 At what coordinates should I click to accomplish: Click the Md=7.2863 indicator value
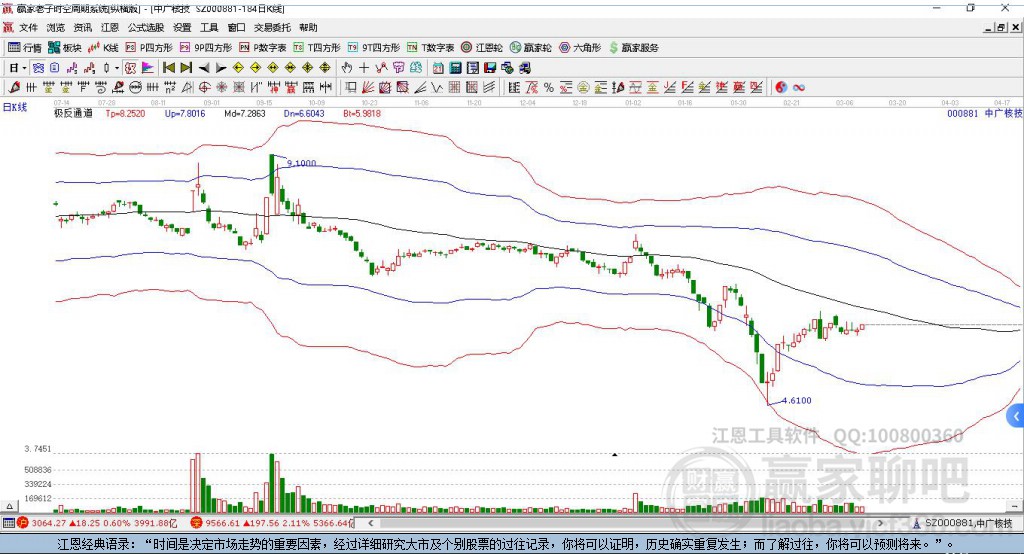(245, 114)
